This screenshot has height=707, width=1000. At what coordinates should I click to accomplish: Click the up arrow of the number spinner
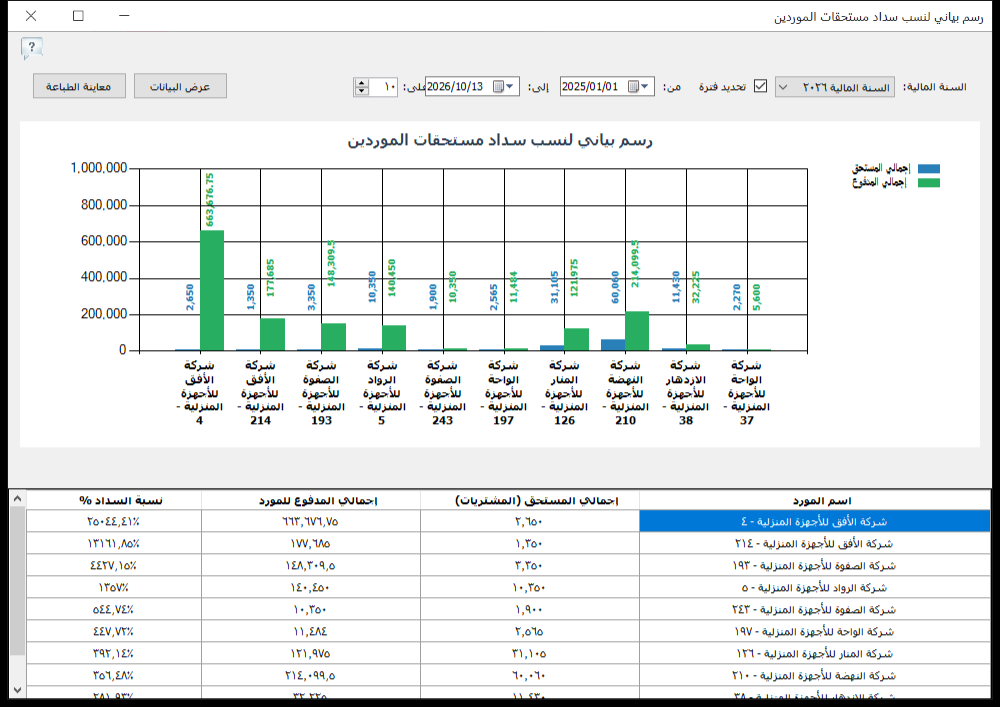[x=362, y=82]
